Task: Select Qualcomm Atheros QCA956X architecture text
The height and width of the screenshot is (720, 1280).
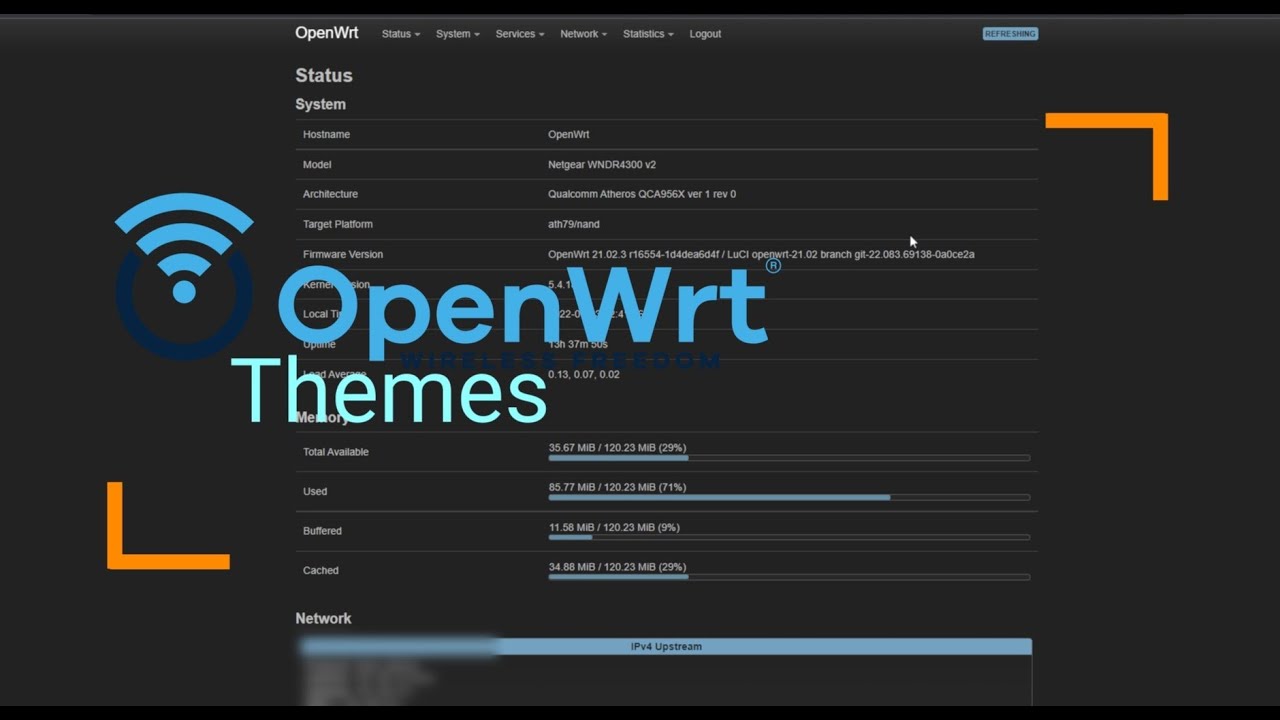Action: pos(642,194)
